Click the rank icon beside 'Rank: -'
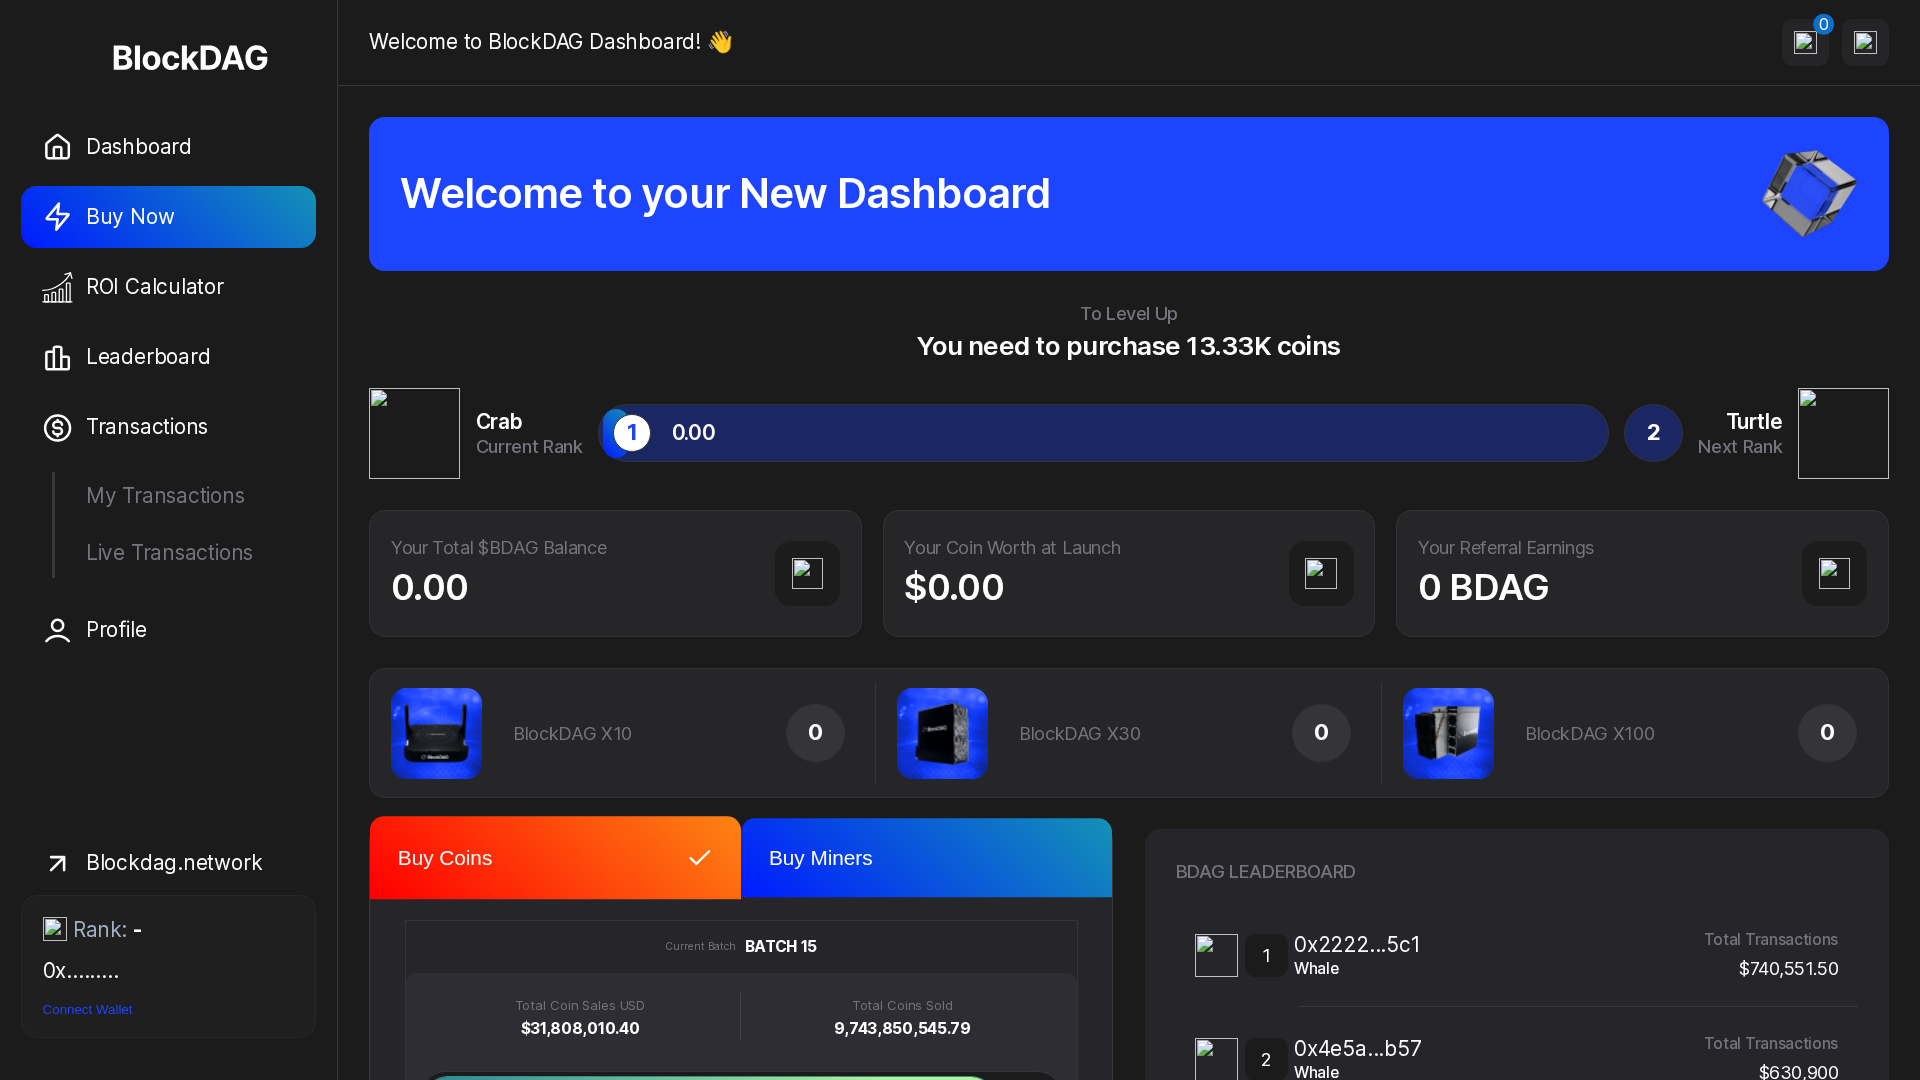This screenshot has height=1080, width=1920. 55,929
